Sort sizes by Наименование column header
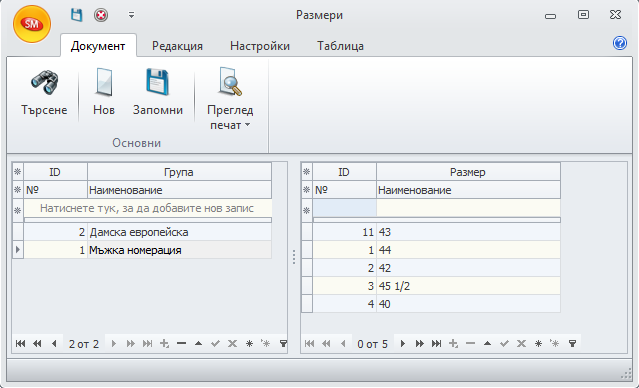The width and height of the screenshot is (639, 388). pyautogui.click(x=468, y=190)
